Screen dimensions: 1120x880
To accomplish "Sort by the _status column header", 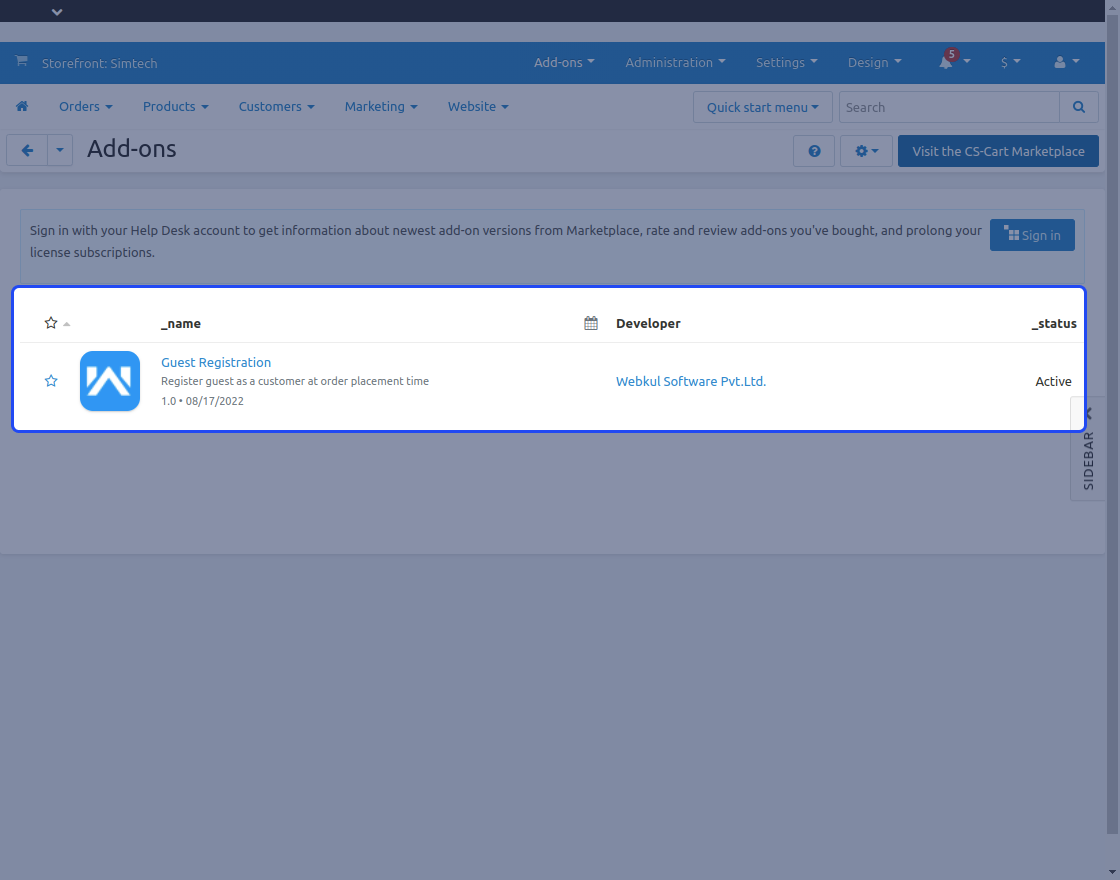I will (1054, 324).
